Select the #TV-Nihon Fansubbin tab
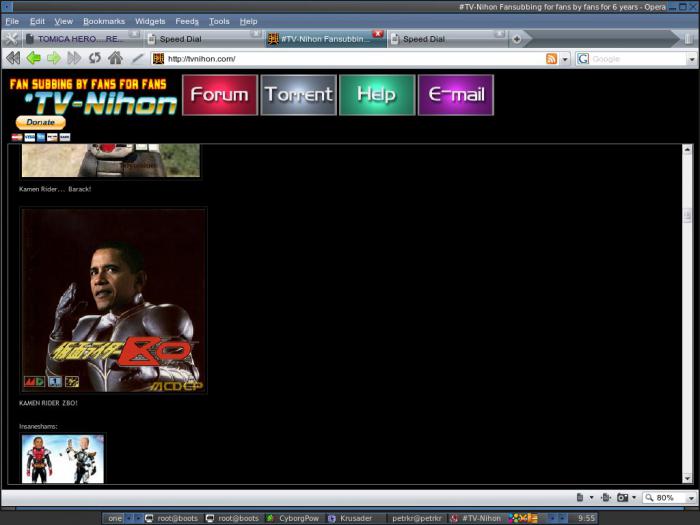 (325, 39)
